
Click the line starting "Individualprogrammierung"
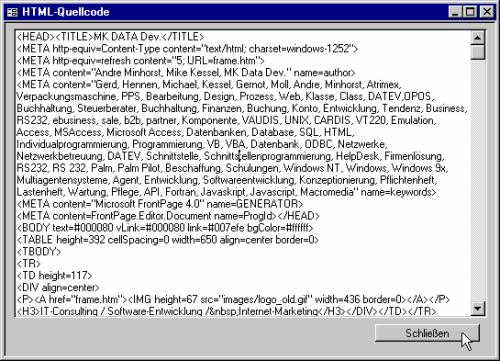click(x=202, y=144)
